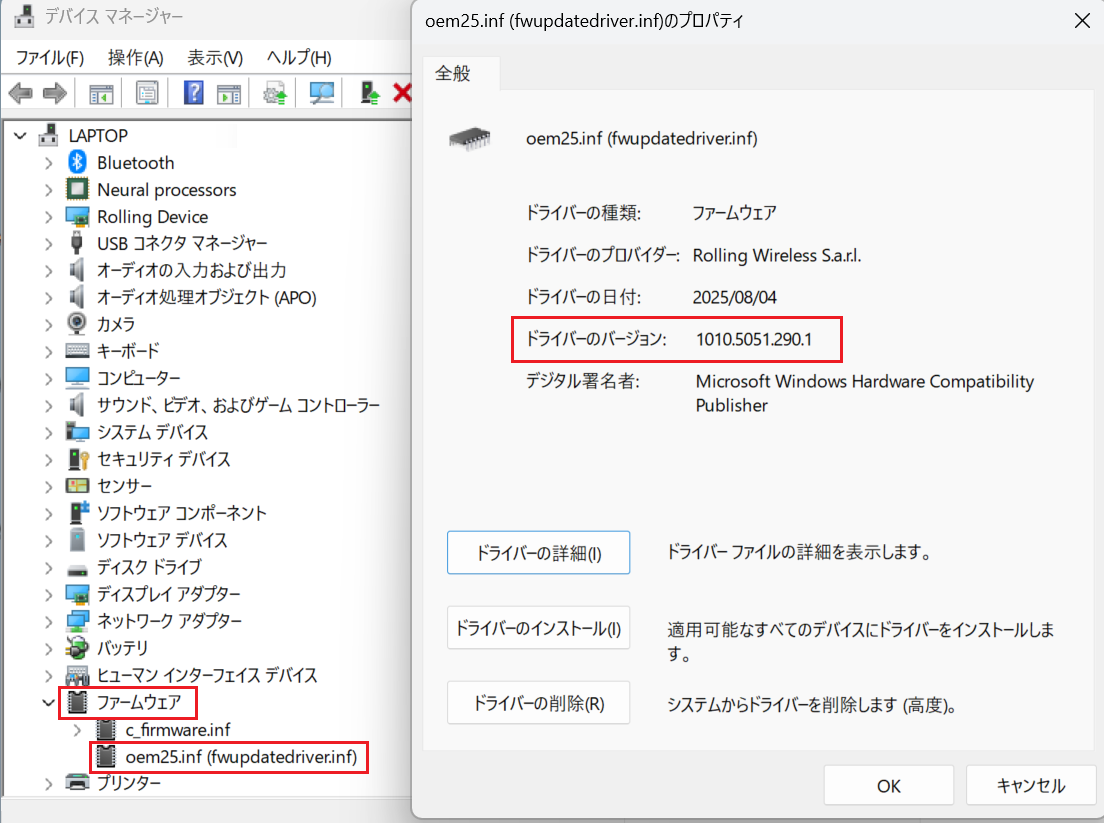This screenshot has height=823, width=1104.
Task: Expand the ネットワーク アダプター node
Action: click(x=49, y=621)
